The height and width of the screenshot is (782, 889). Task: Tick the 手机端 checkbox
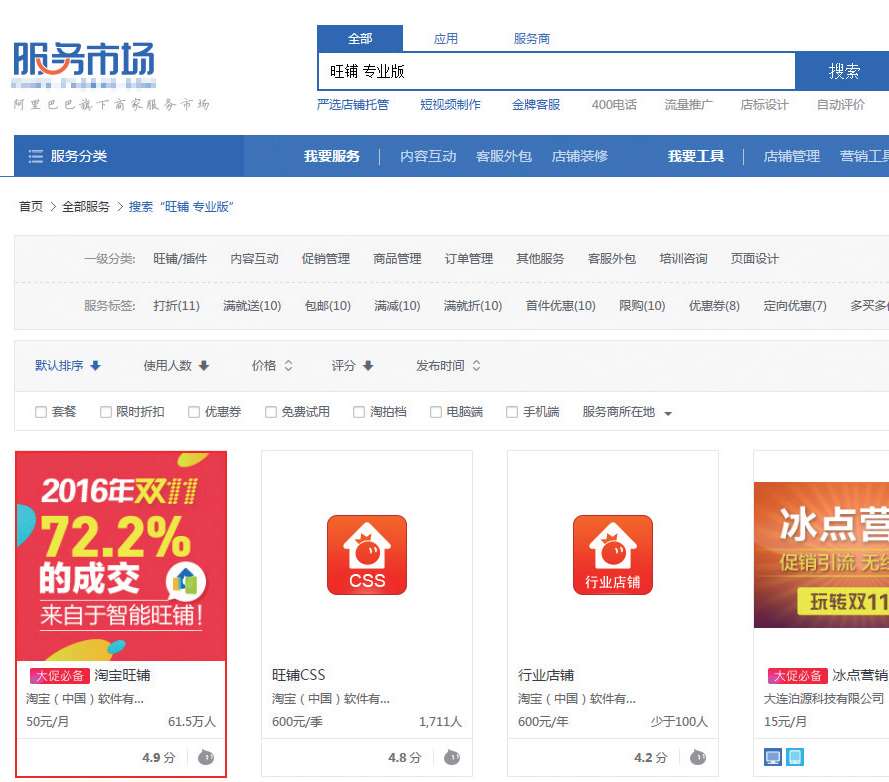coord(512,412)
